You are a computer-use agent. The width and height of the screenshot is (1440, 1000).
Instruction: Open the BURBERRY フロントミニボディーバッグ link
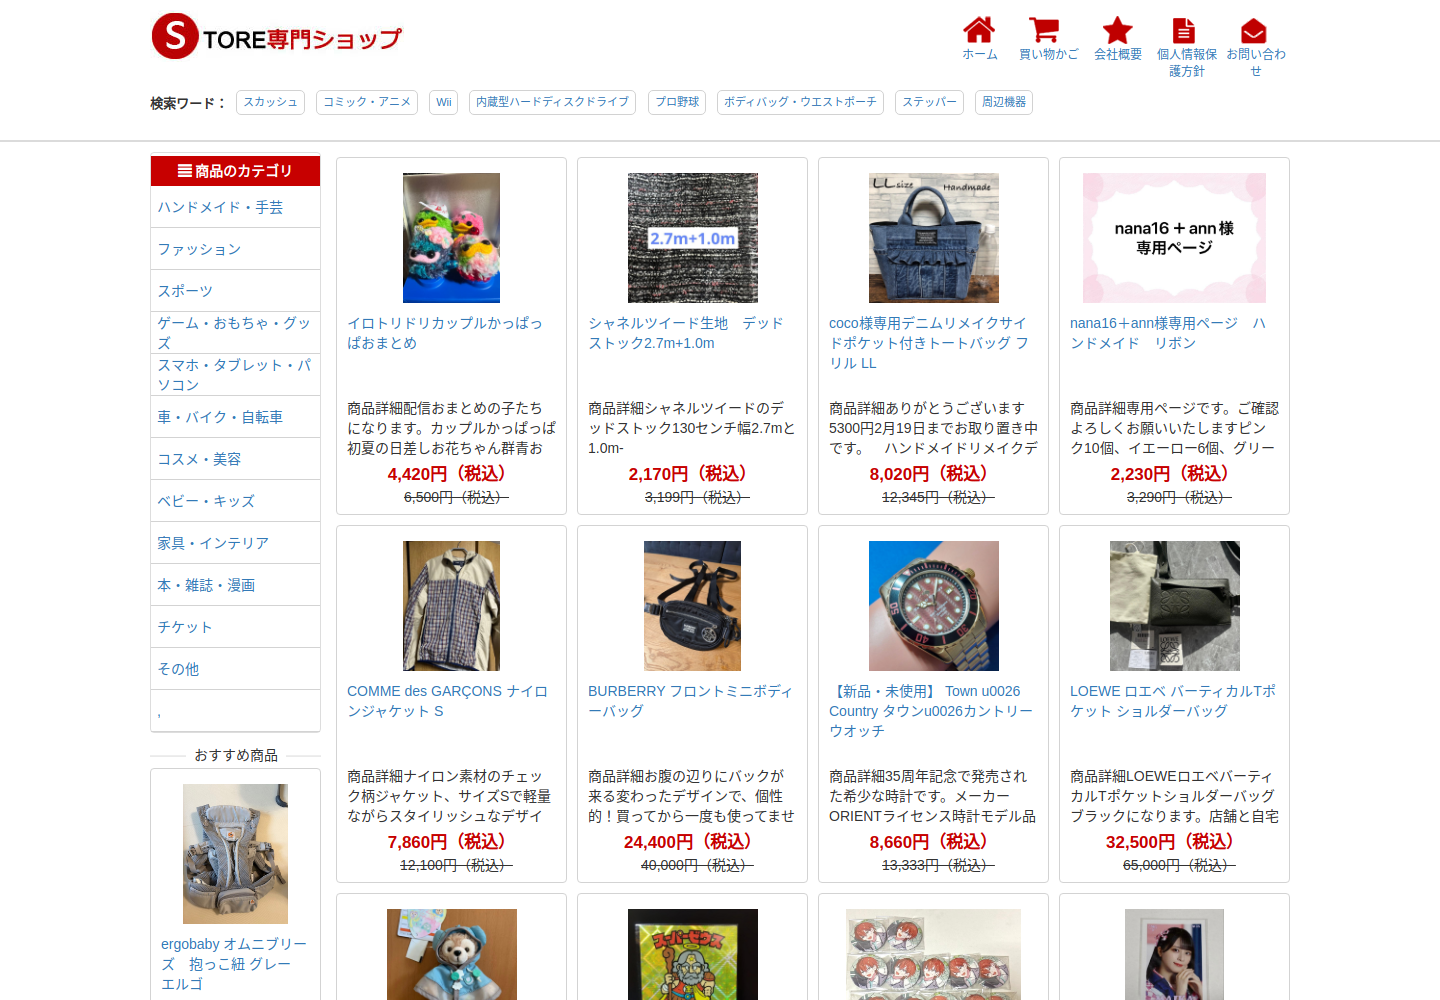[690, 701]
